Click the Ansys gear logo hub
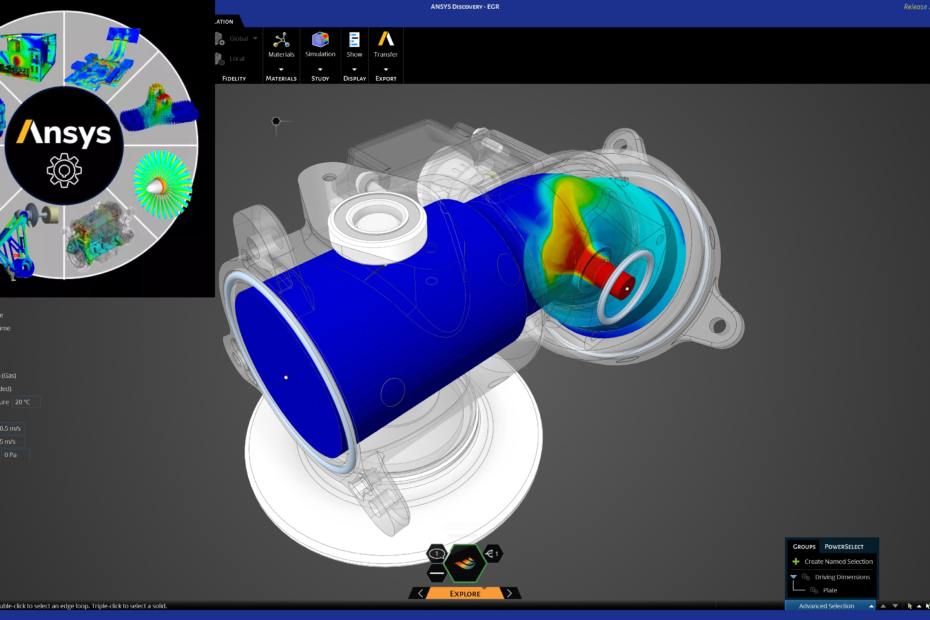Viewport: 930px width, 620px height. pos(64,146)
